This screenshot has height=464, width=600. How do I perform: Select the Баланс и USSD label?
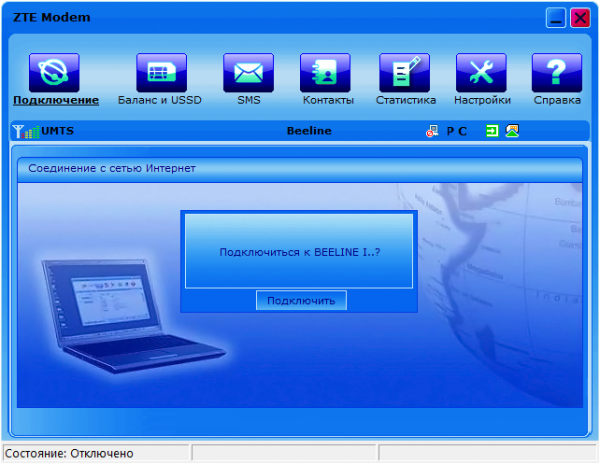click(160, 100)
